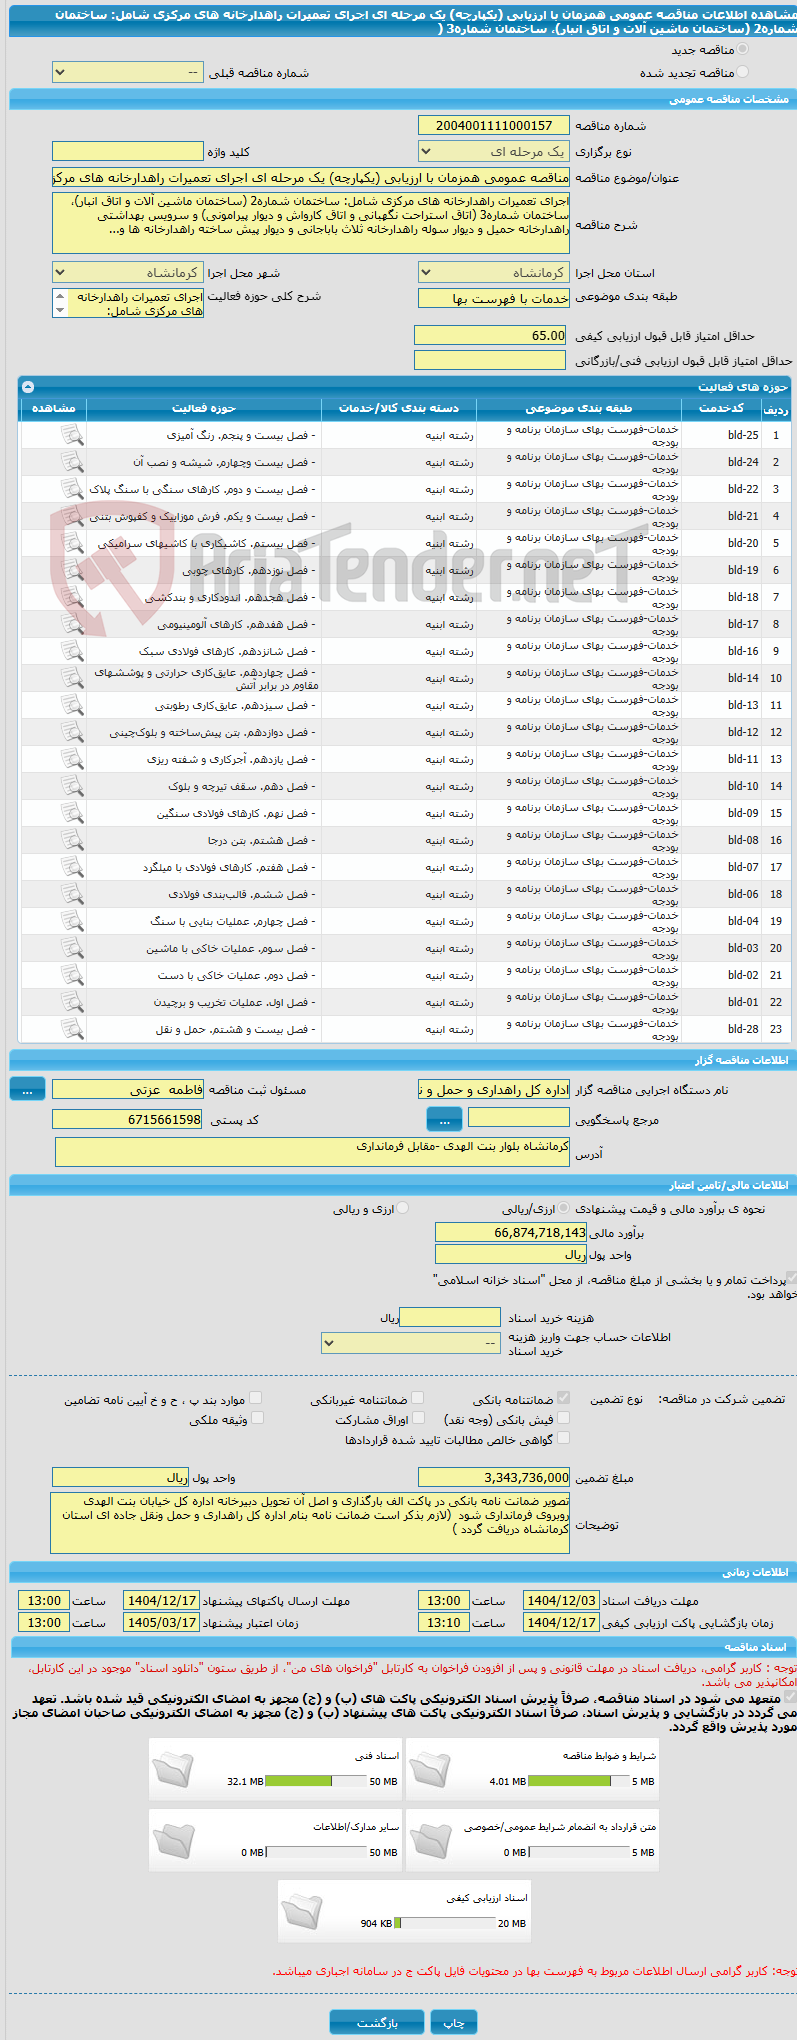Sort by the دسته بندی کالا/خدمات column header
The height and width of the screenshot is (2040, 797).
[x=399, y=408]
